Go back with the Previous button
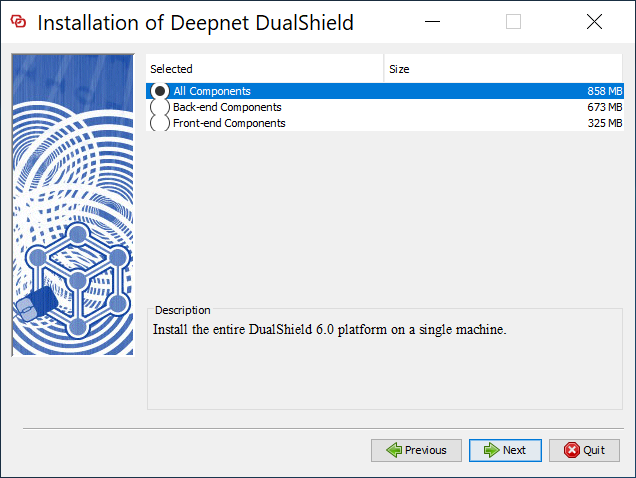 click(416, 450)
